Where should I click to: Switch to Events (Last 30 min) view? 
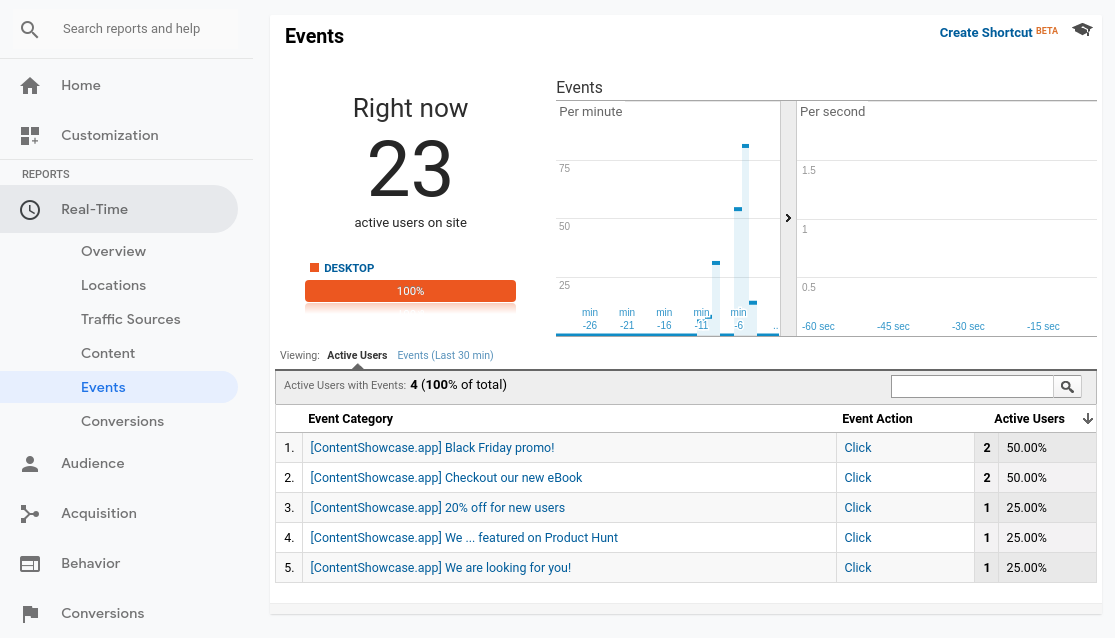click(x=445, y=356)
